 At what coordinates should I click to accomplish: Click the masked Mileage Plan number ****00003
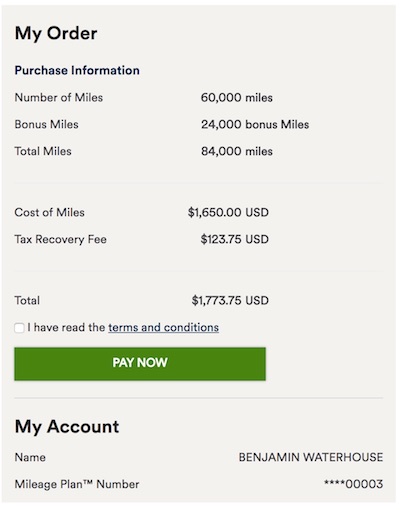coord(353,484)
